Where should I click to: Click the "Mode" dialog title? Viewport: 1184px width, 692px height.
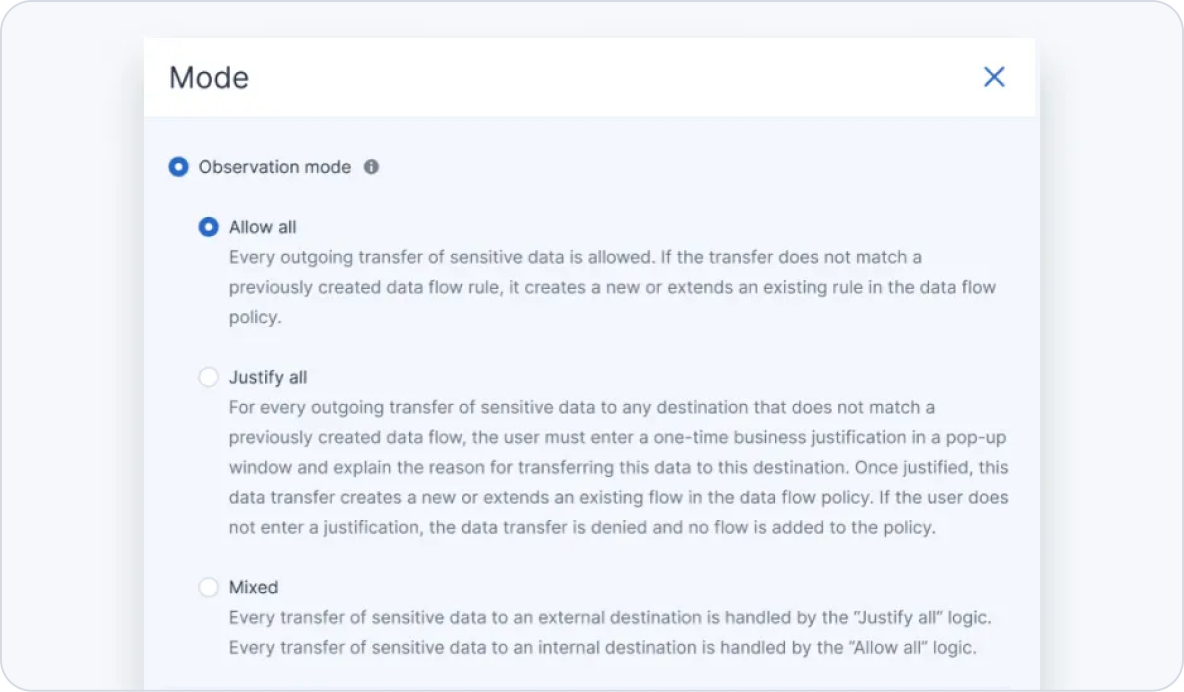[x=209, y=77]
